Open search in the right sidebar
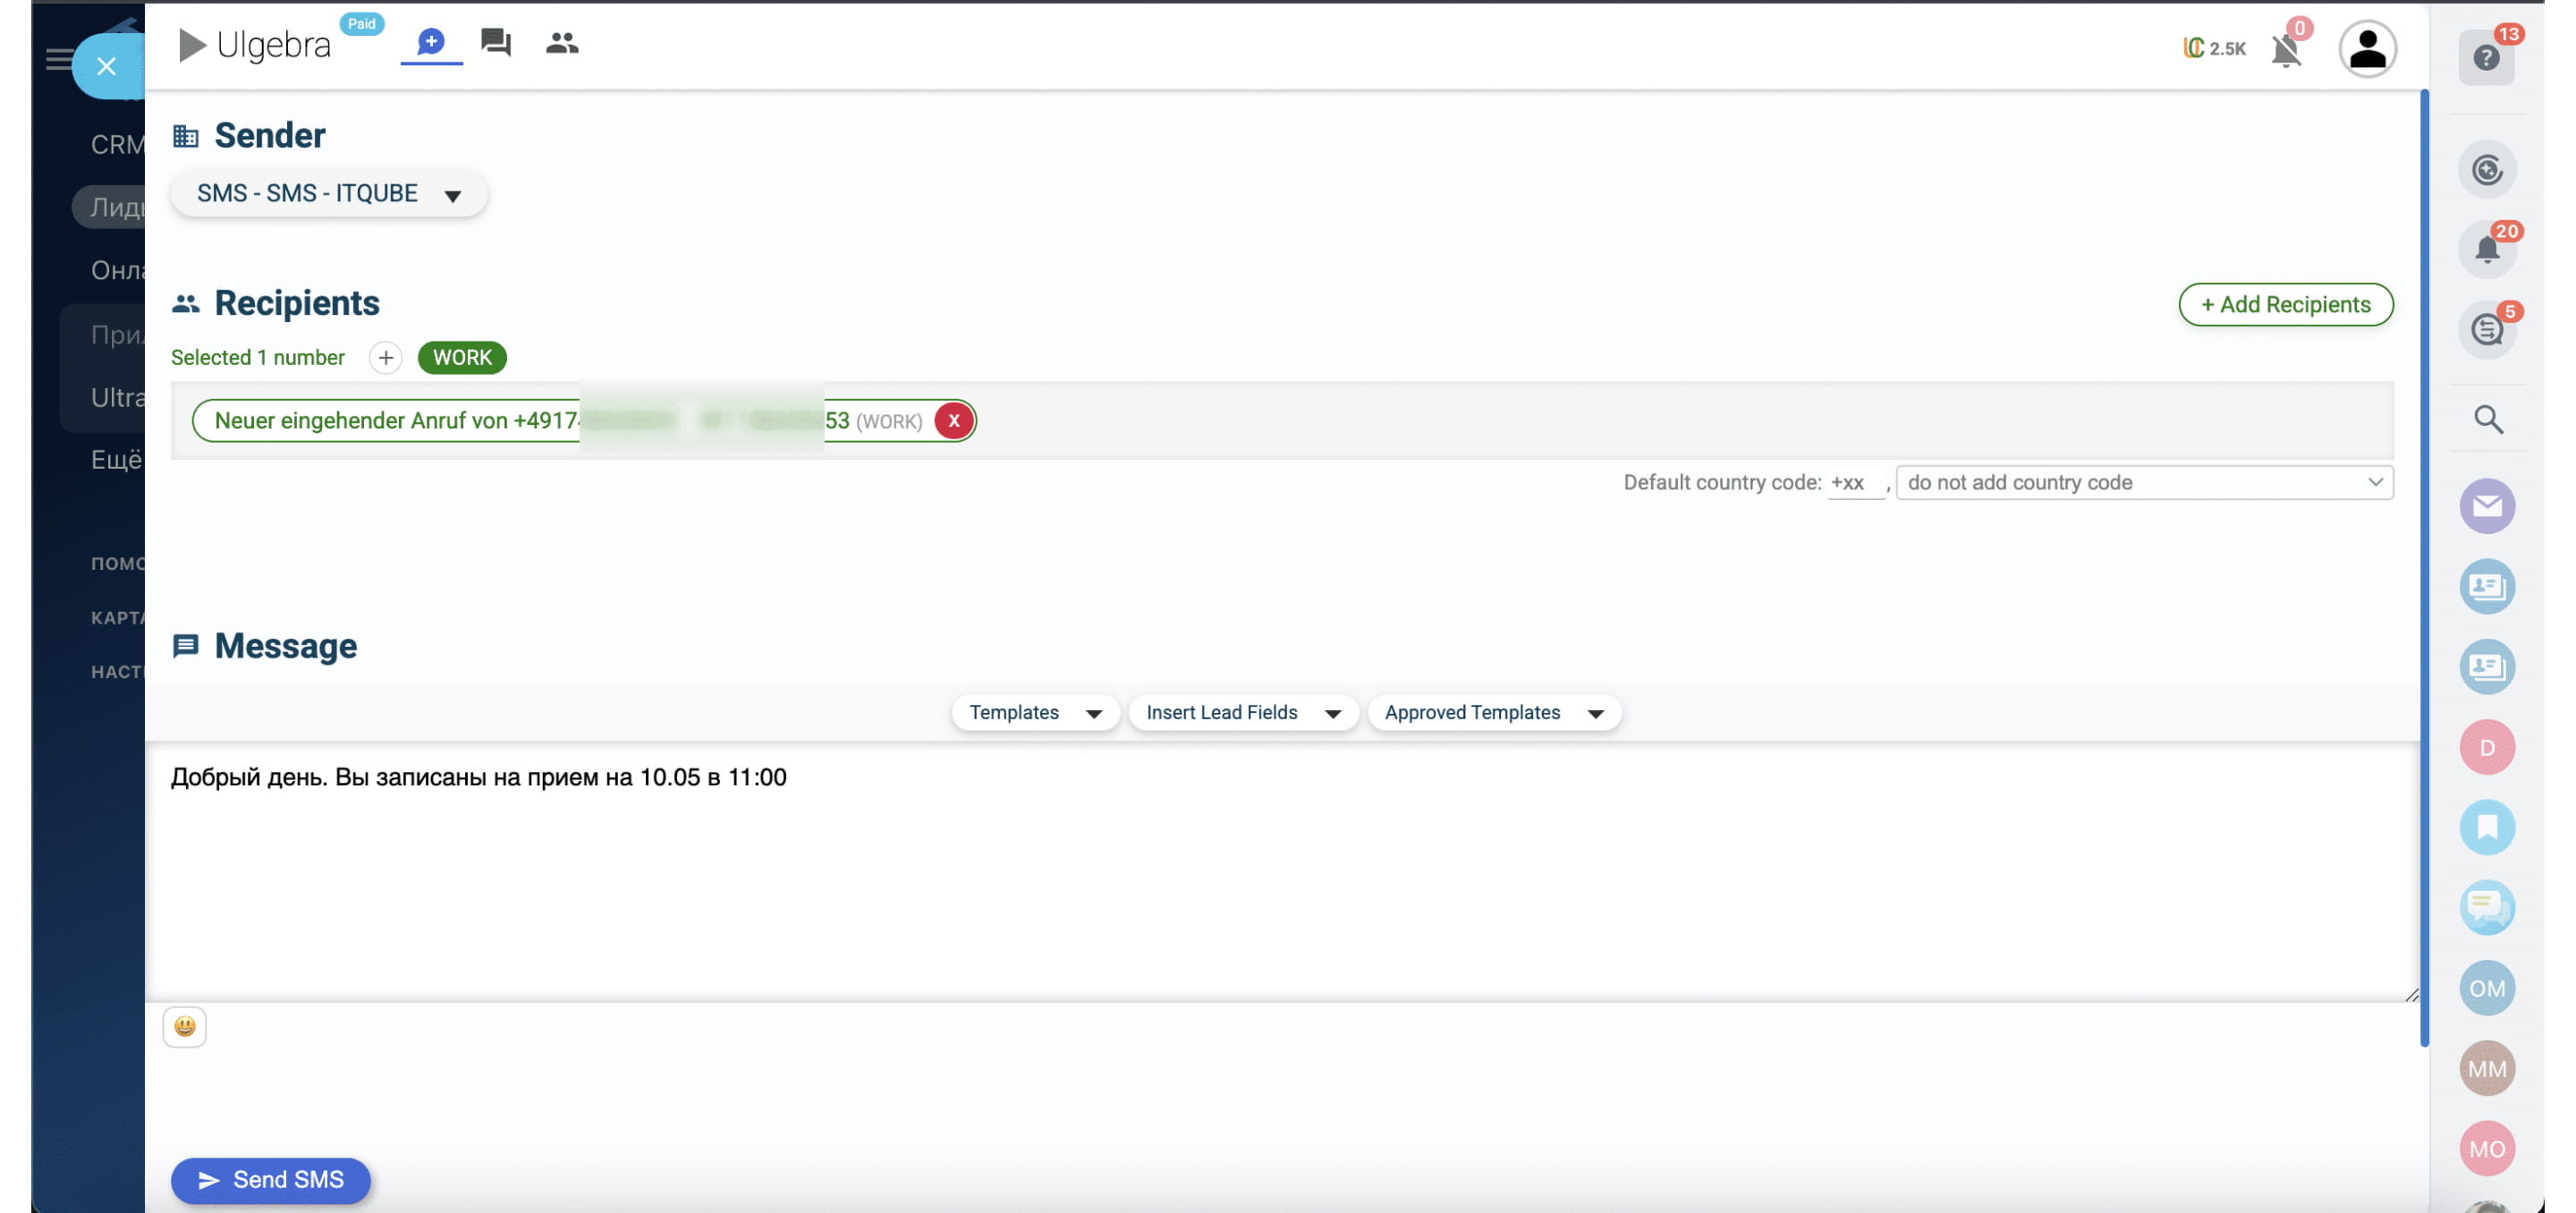This screenshot has height=1213, width=2576. pyautogui.click(x=2488, y=420)
